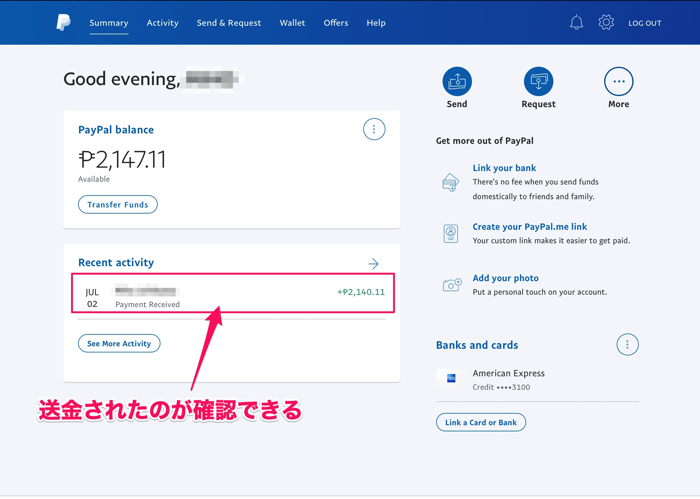Click the Link a Card or Bank button

pyautogui.click(x=481, y=422)
